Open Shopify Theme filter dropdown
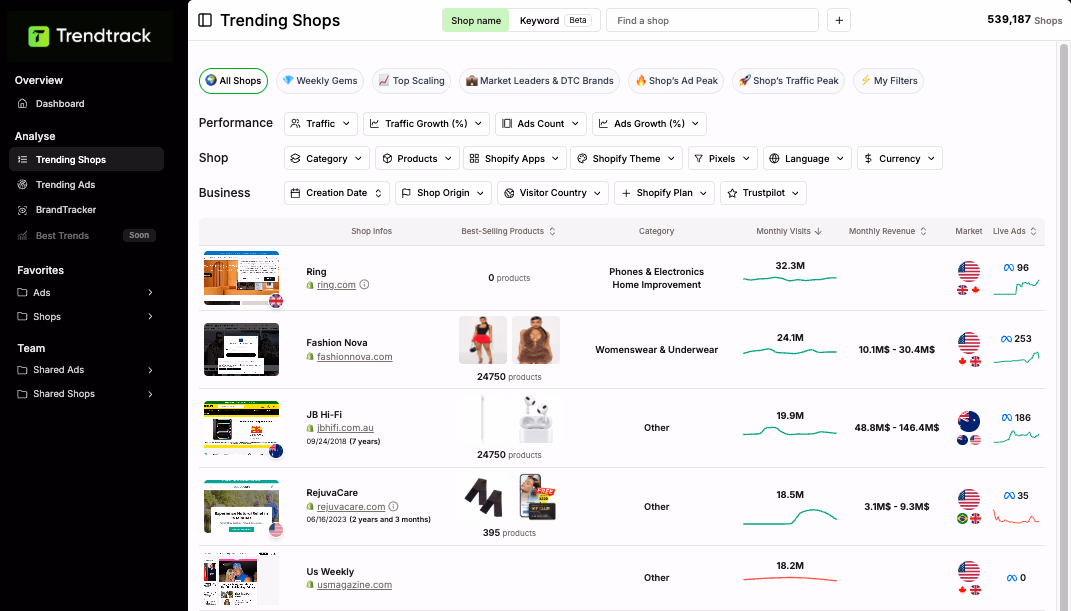1071x611 pixels. 626,158
